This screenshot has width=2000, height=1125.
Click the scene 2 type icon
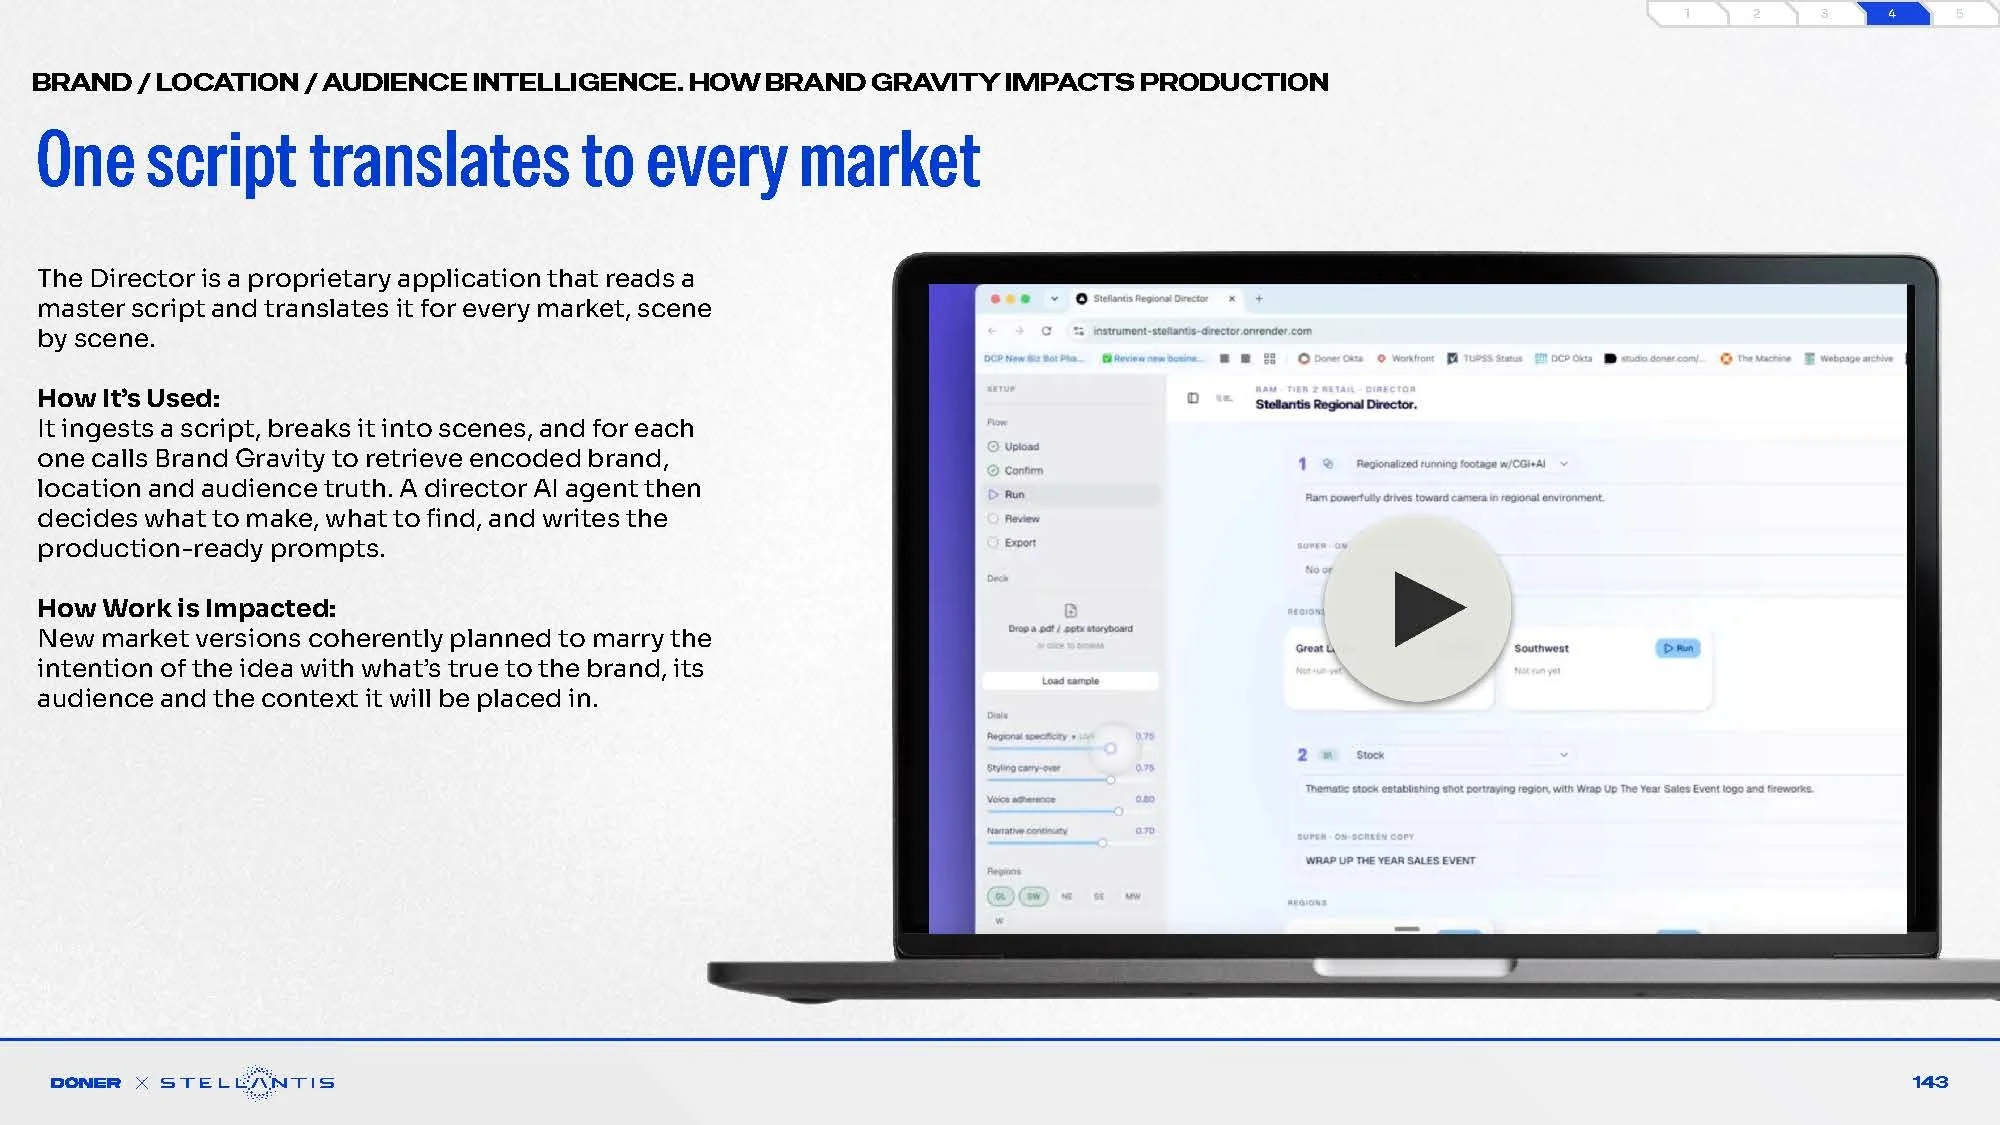[1328, 755]
